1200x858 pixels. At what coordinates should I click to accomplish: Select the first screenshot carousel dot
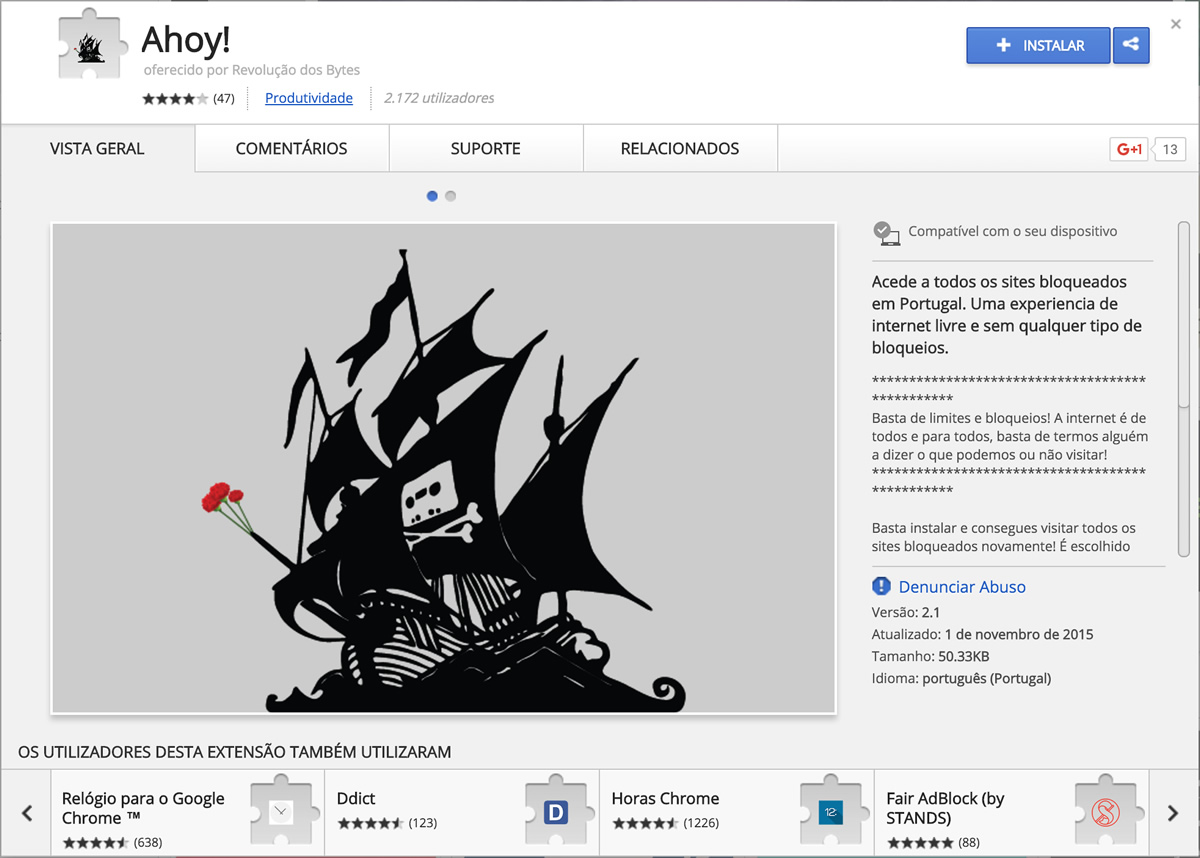click(x=432, y=196)
